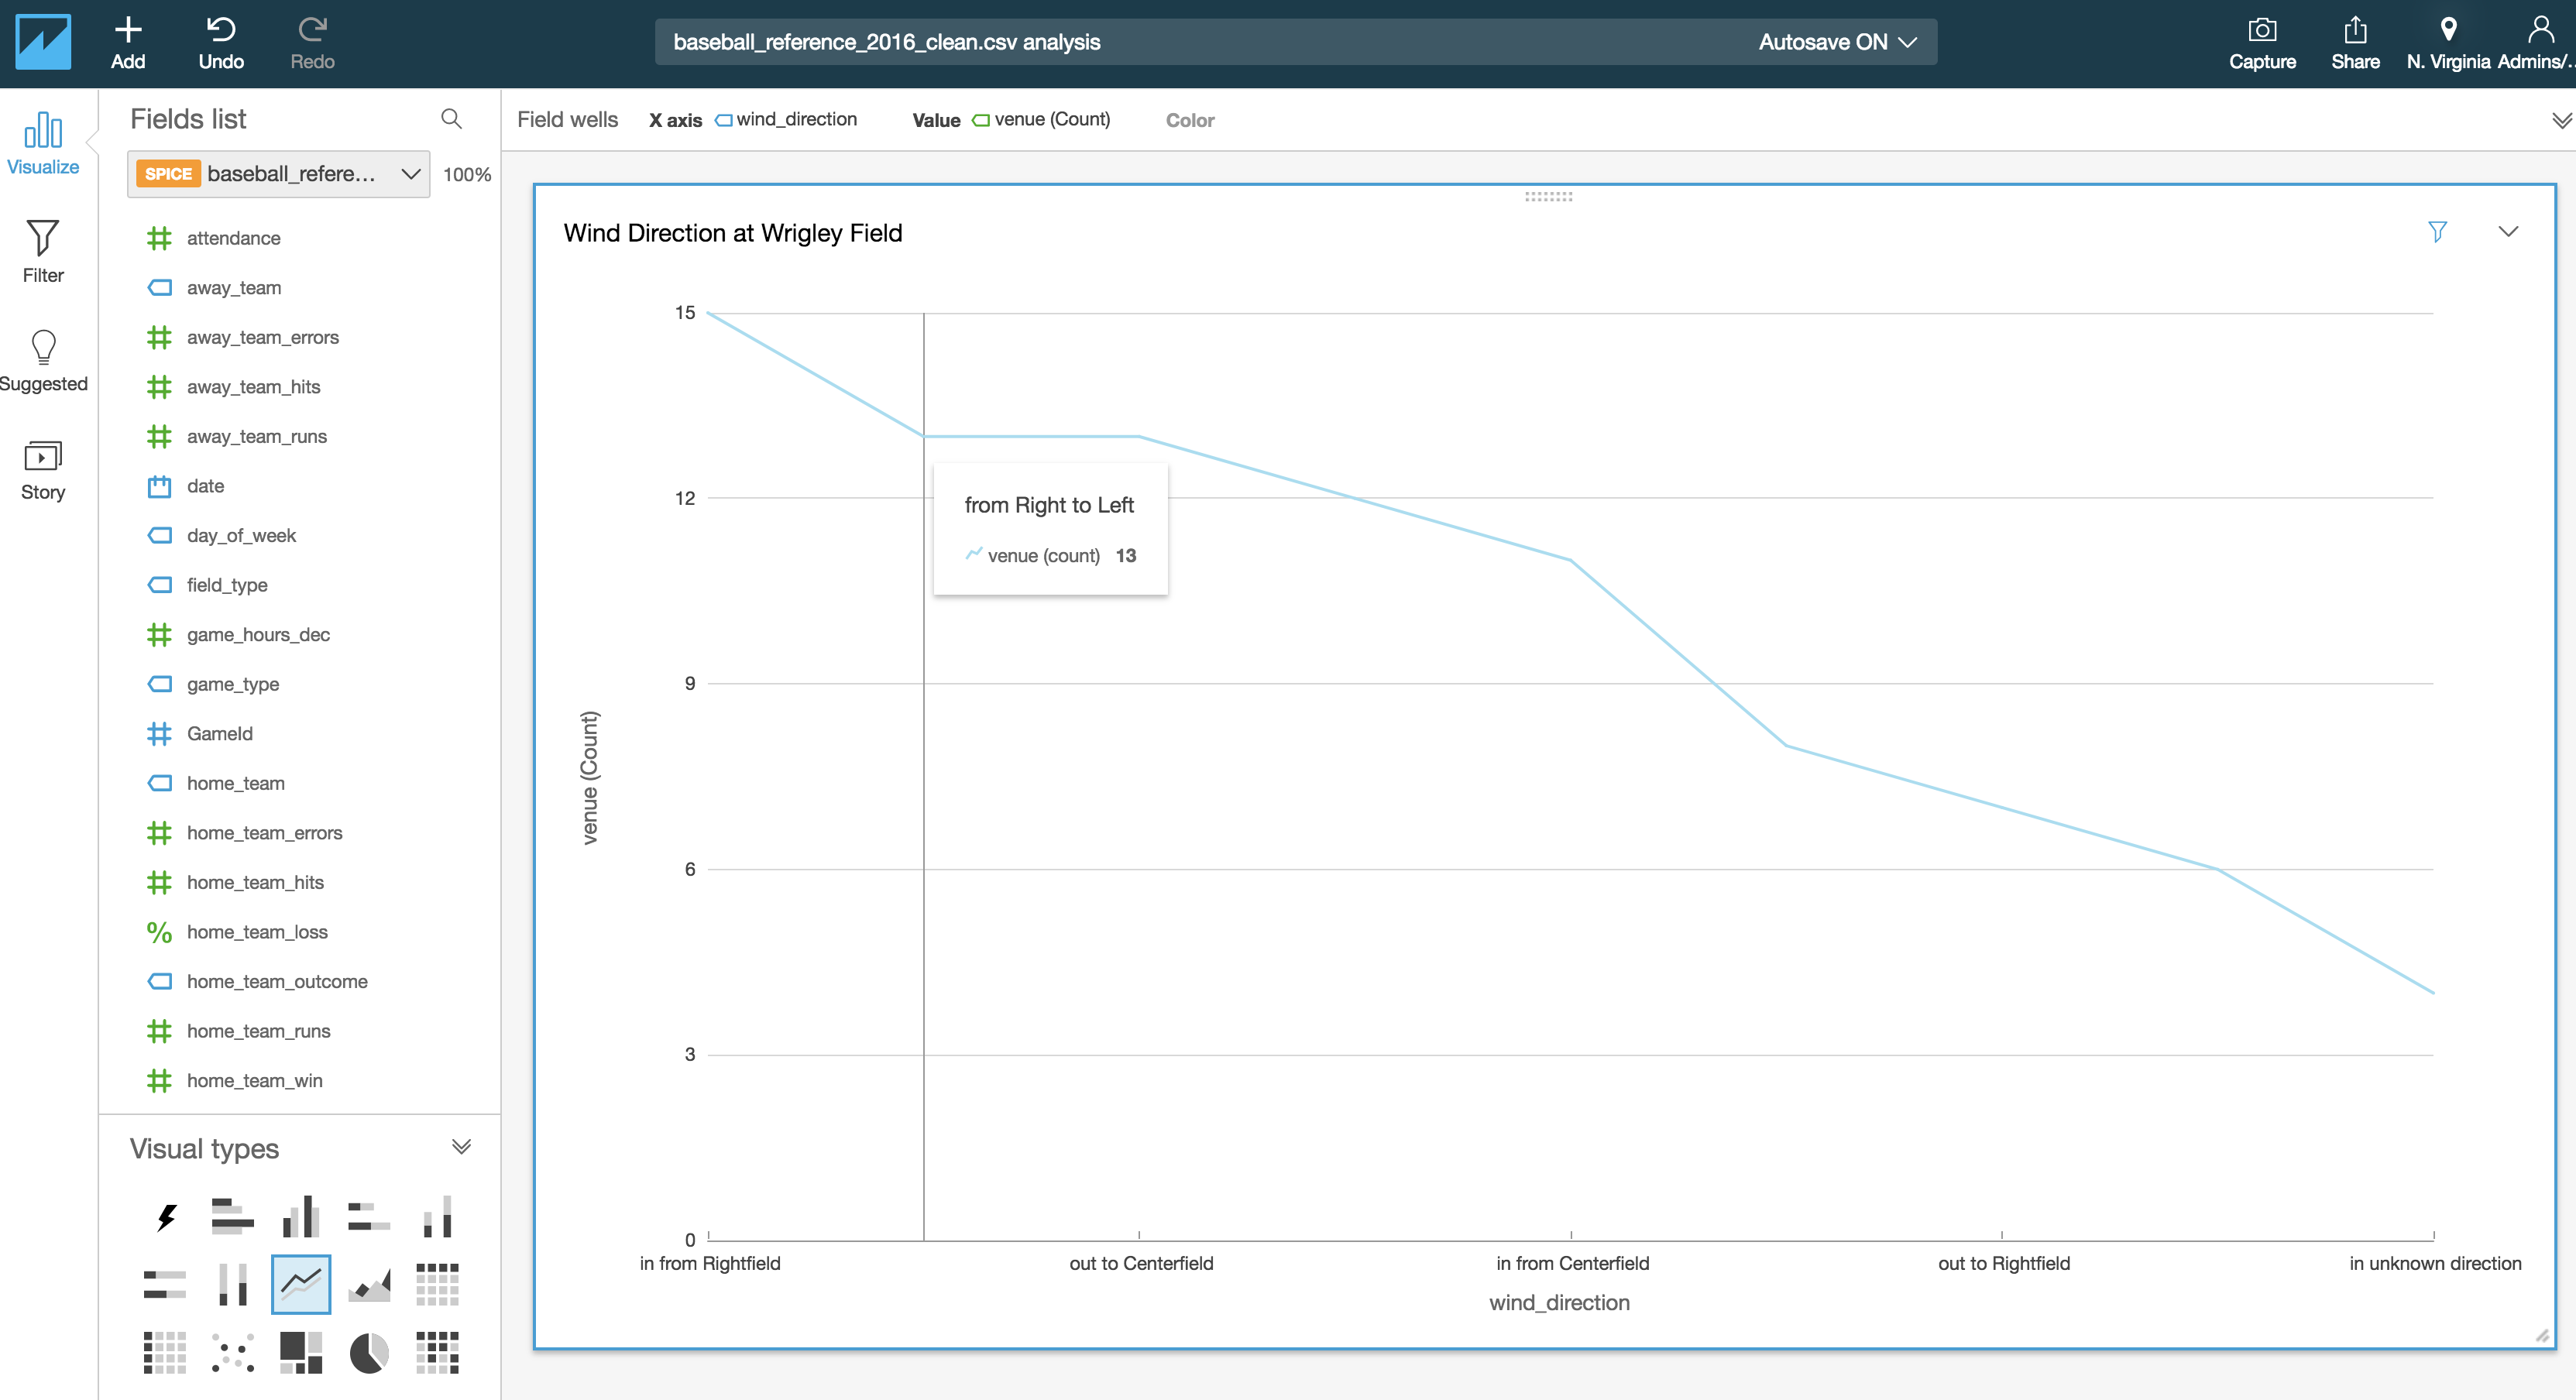Select the tree map visual type
Image resolution: width=2576 pixels, height=1400 pixels.
click(301, 1353)
